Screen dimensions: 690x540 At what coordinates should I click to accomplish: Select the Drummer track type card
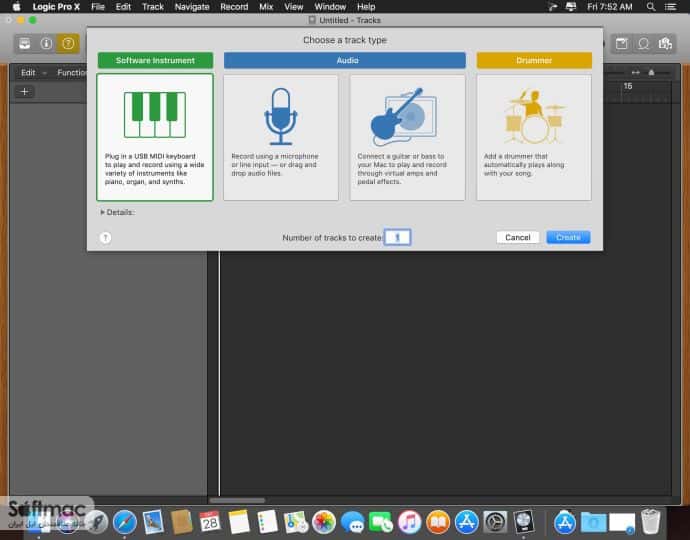point(534,137)
